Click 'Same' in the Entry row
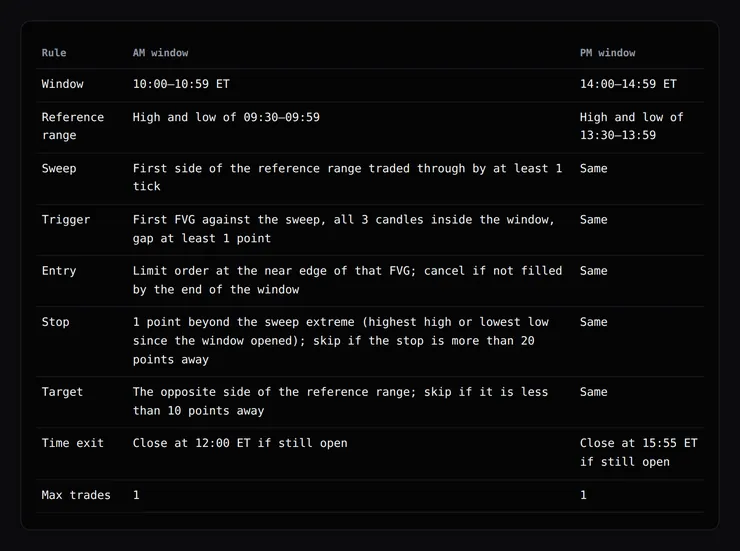 [594, 271]
